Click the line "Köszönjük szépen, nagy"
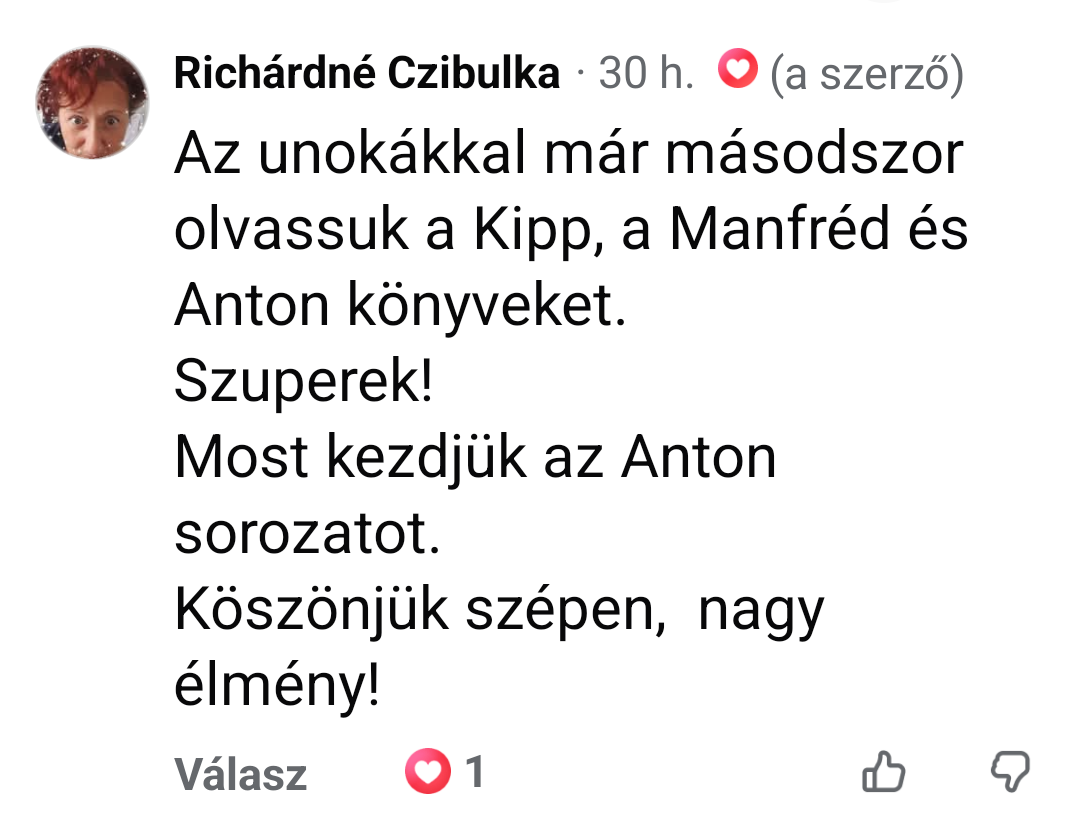 click(499, 609)
